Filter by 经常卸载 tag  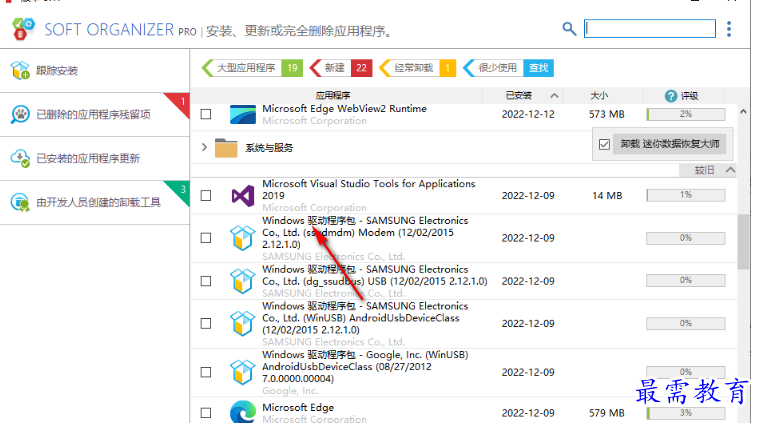(x=418, y=68)
